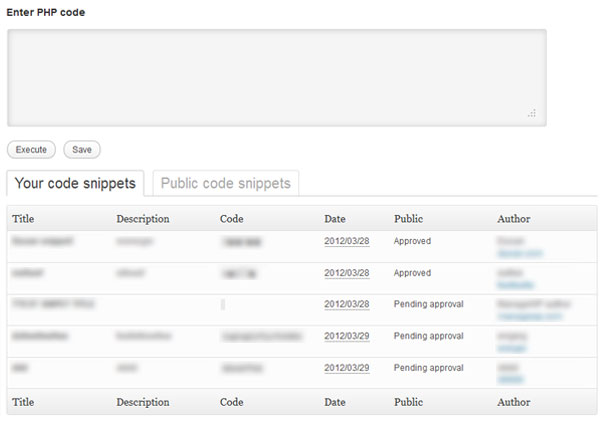Switch to Your code snippets tab

pyautogui.click(x=76, y=183)
